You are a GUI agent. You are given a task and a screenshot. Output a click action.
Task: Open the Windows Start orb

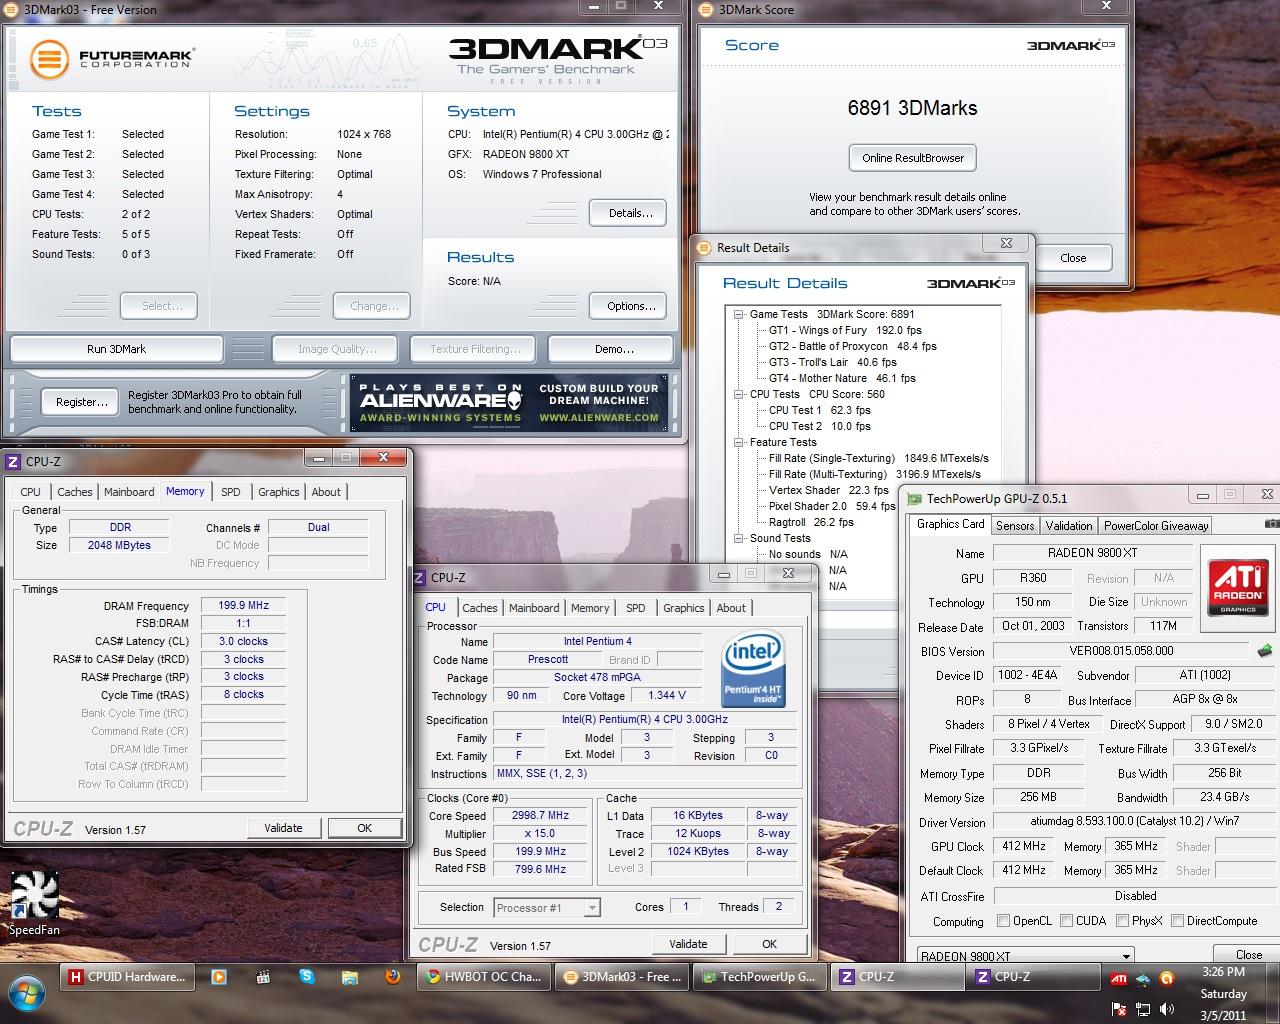(x=27, y=992)
